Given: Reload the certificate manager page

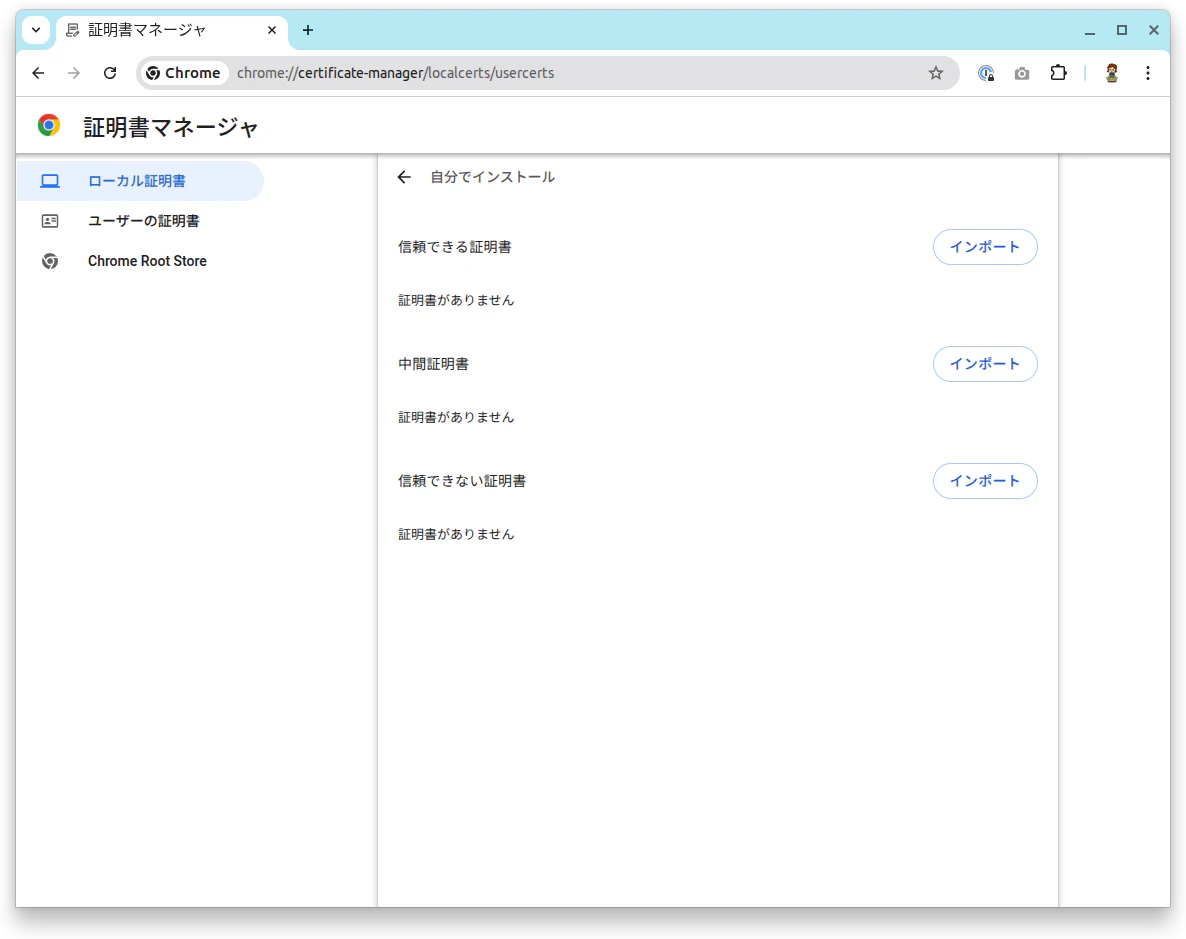Looking at the screenshot, I should click(110, 73).
